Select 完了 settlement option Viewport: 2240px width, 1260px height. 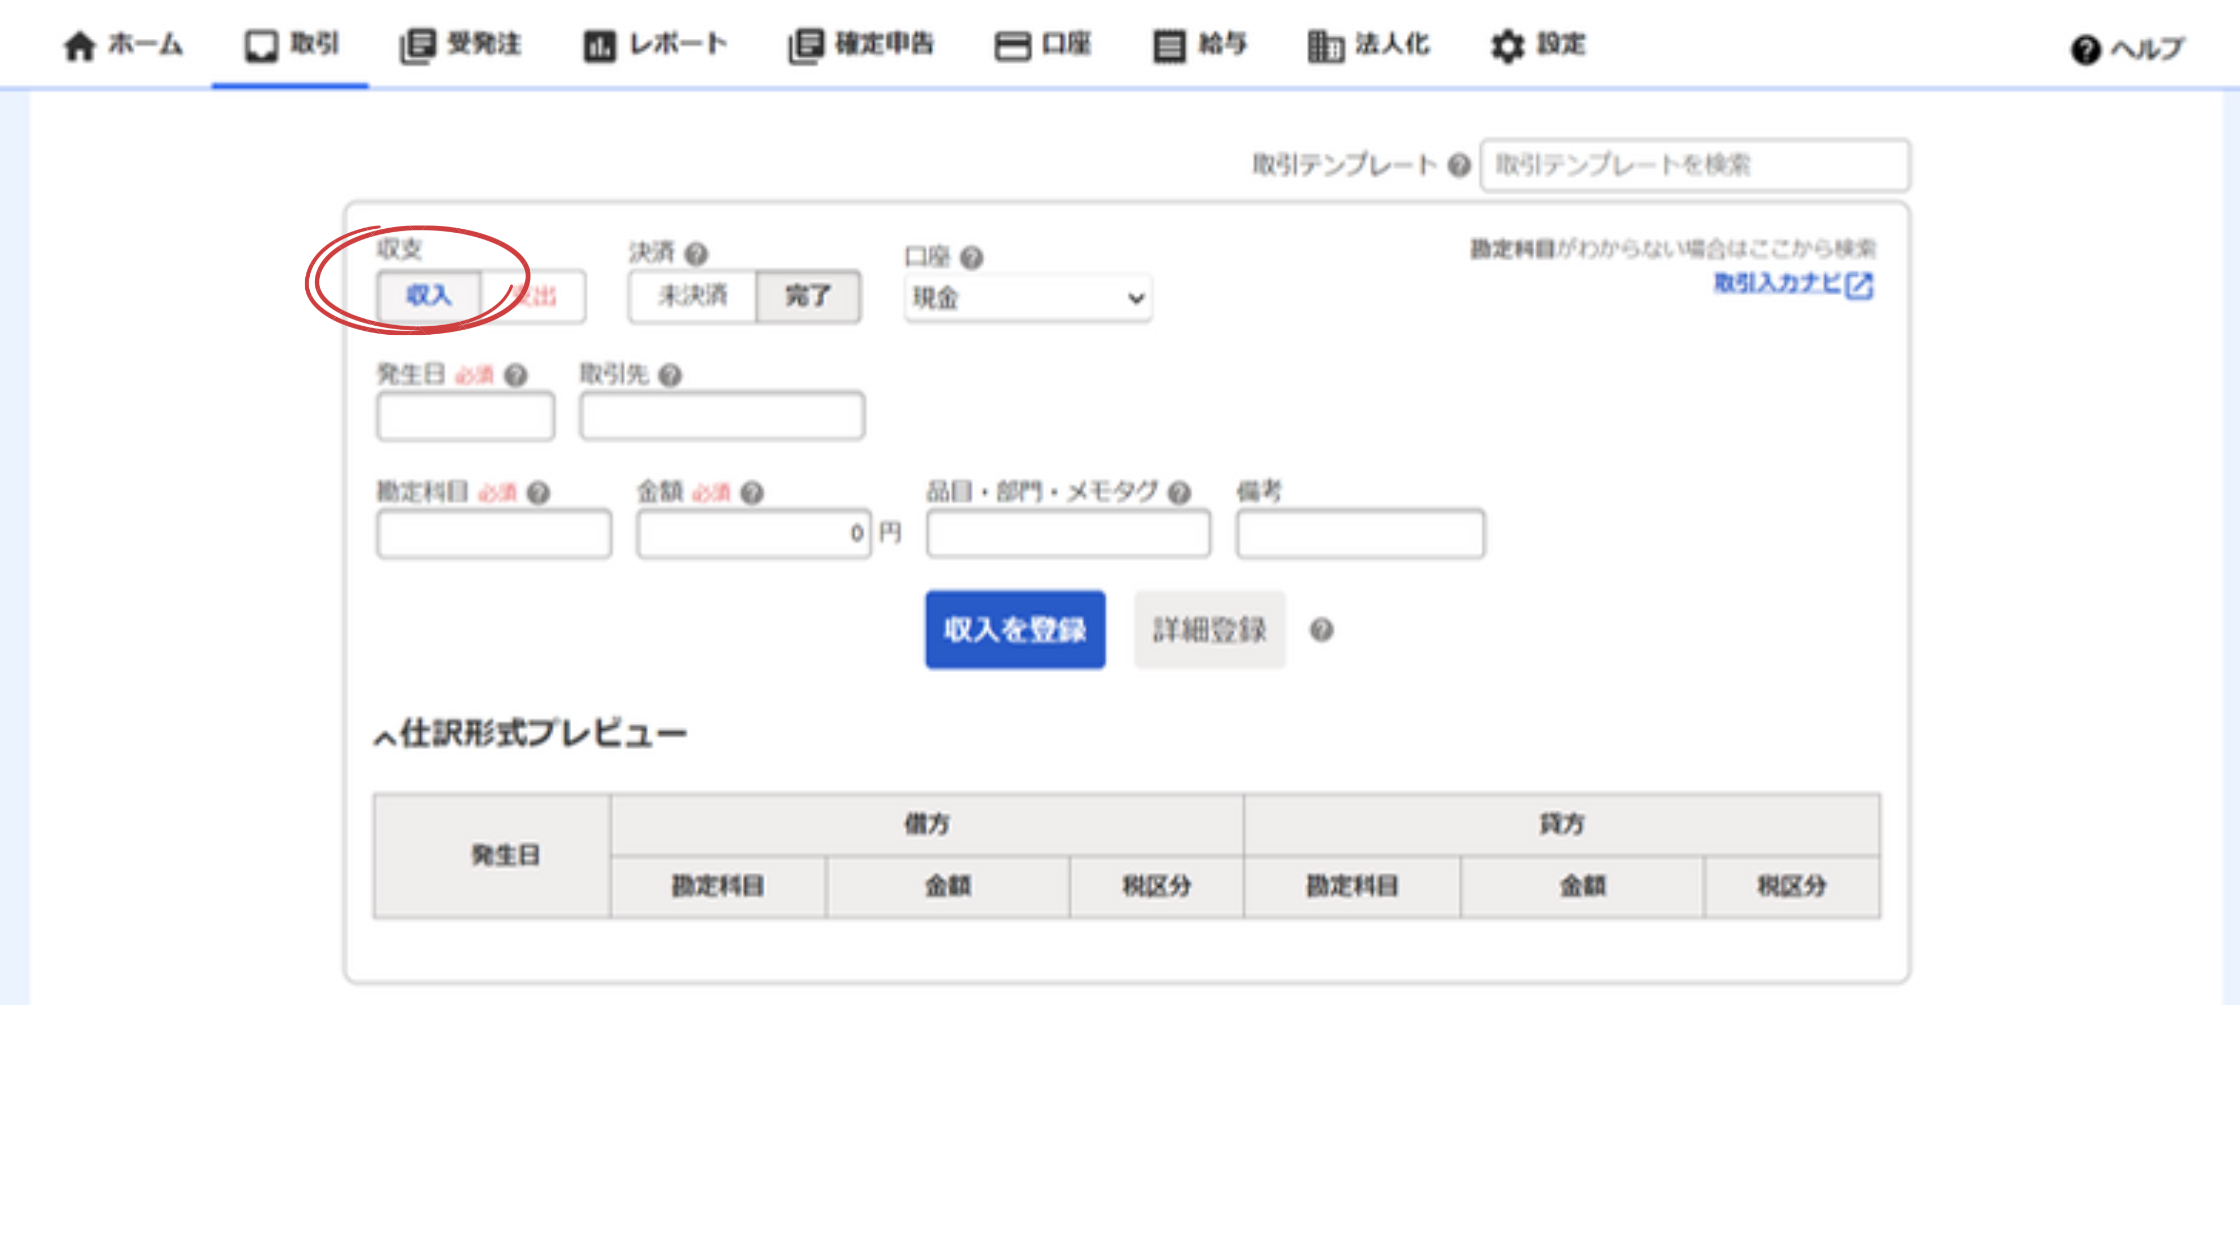(808, 296)
